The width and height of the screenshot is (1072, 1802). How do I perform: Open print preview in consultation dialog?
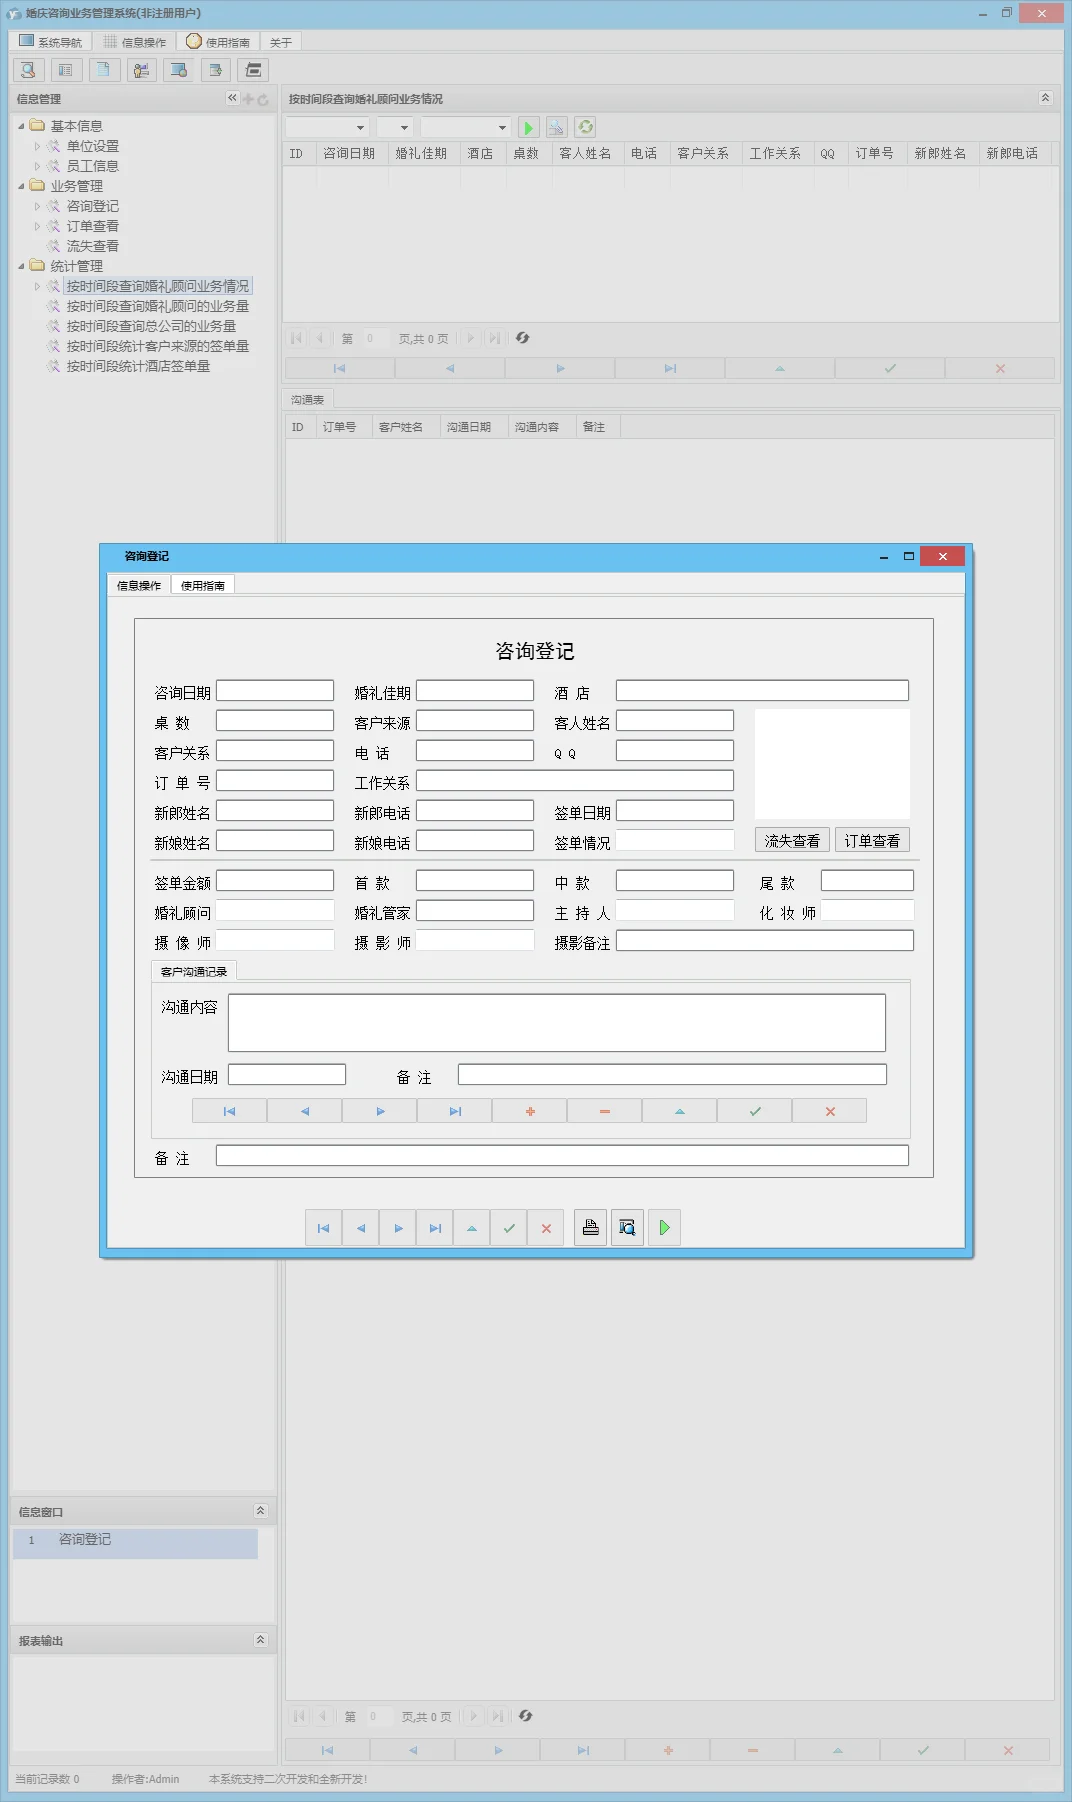coord(627,1228)
